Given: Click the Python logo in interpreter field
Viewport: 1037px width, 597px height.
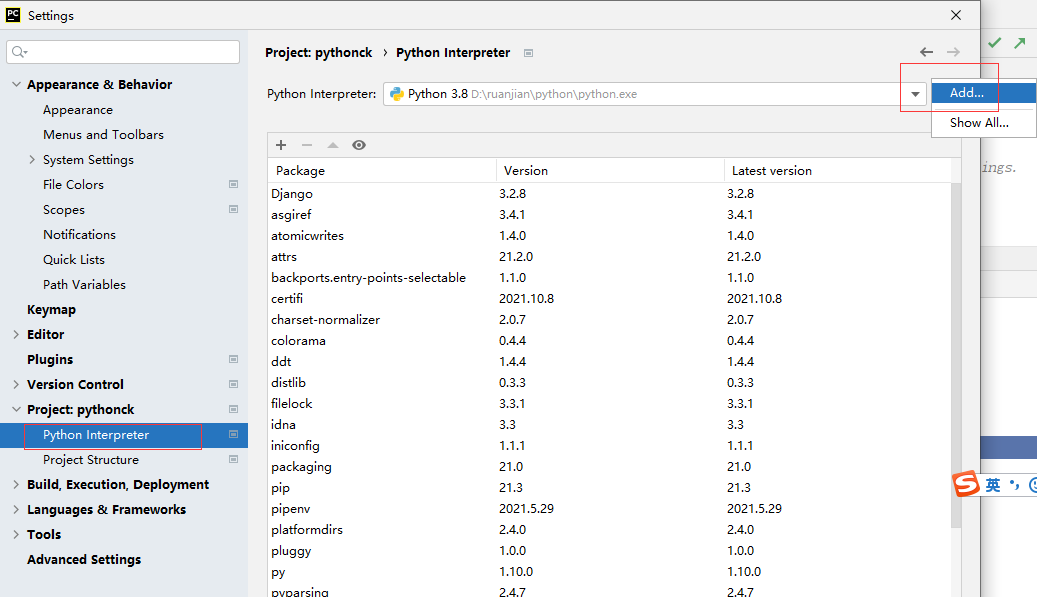Looking at the screenshot, I should (397, 94).
